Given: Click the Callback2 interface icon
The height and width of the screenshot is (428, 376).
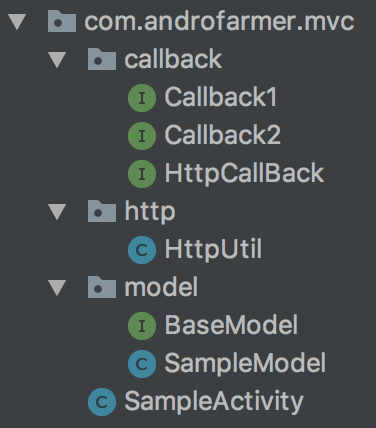Looking at the screenshot, I should [142, 136].
